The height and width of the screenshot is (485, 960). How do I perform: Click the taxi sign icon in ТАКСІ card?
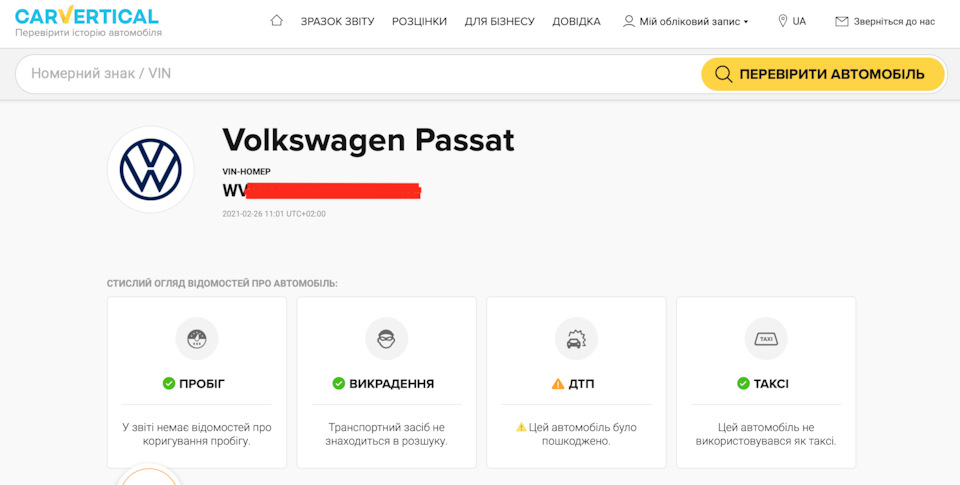[766, 339]
